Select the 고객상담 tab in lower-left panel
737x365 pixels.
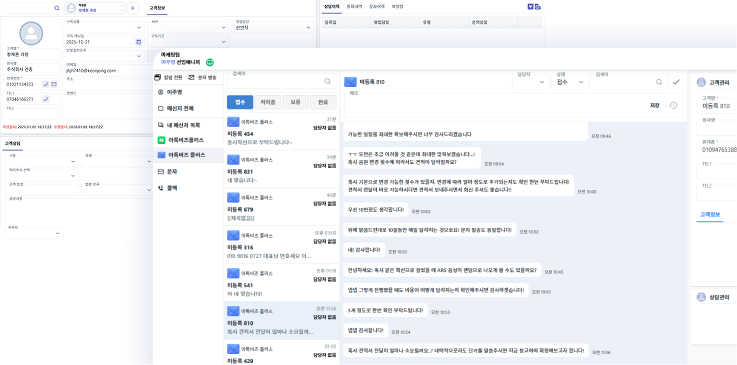13,143
